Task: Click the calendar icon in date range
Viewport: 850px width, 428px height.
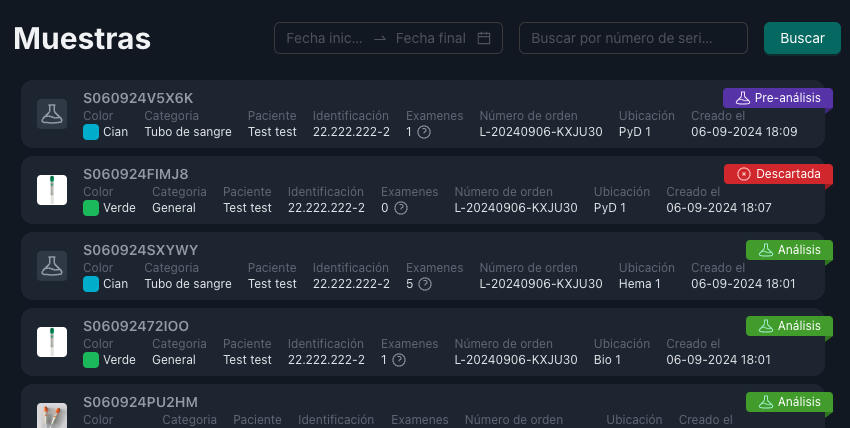Action: tap(484, 38)
